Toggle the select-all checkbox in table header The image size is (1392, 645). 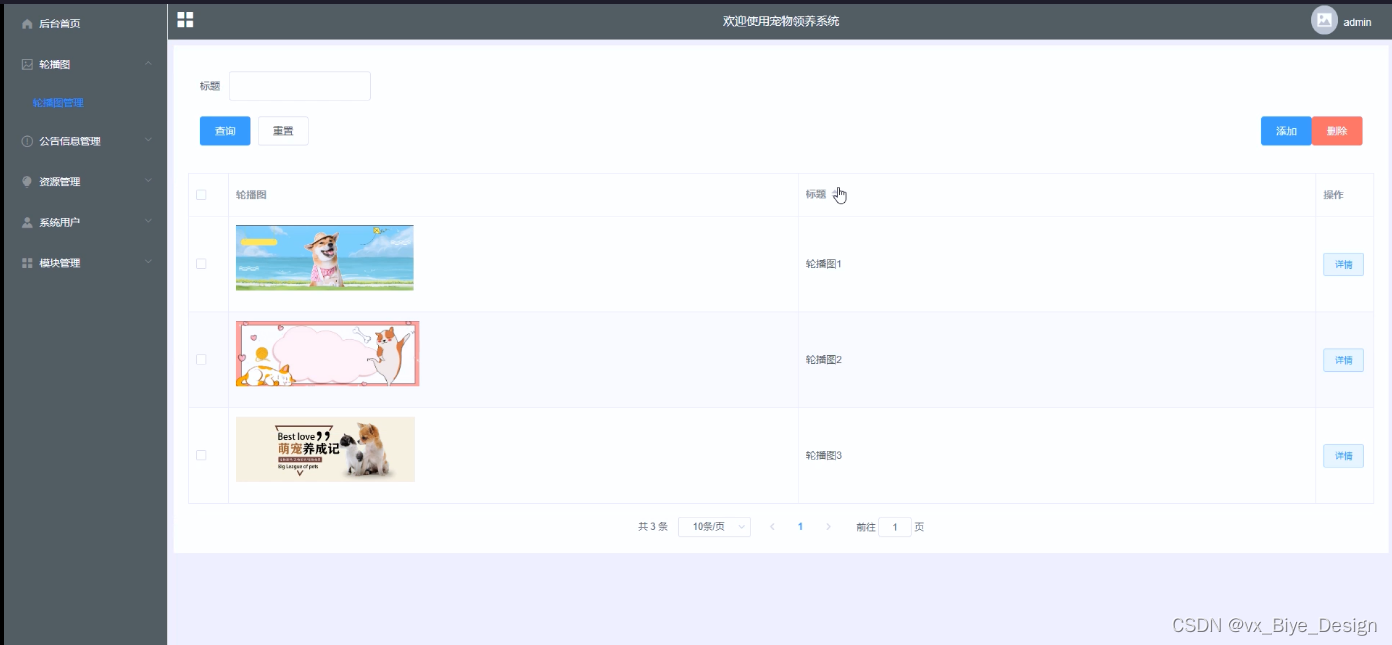click(x=201, y=195)
